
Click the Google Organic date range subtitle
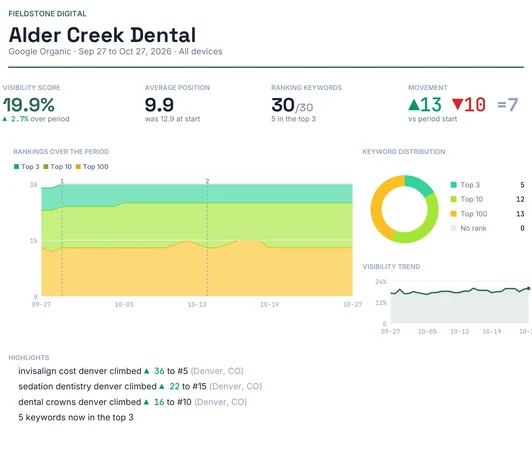115,52
